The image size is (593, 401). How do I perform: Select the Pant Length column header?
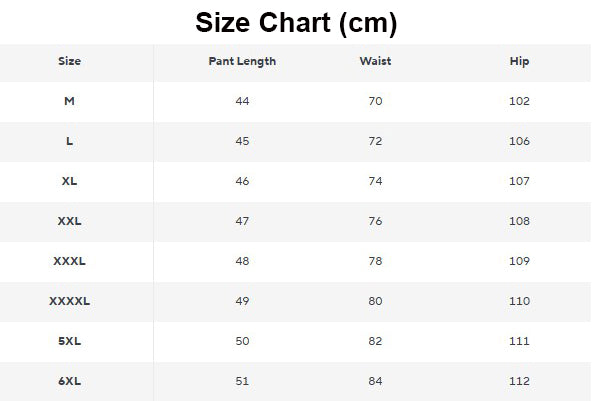click(x=242, y=61)
